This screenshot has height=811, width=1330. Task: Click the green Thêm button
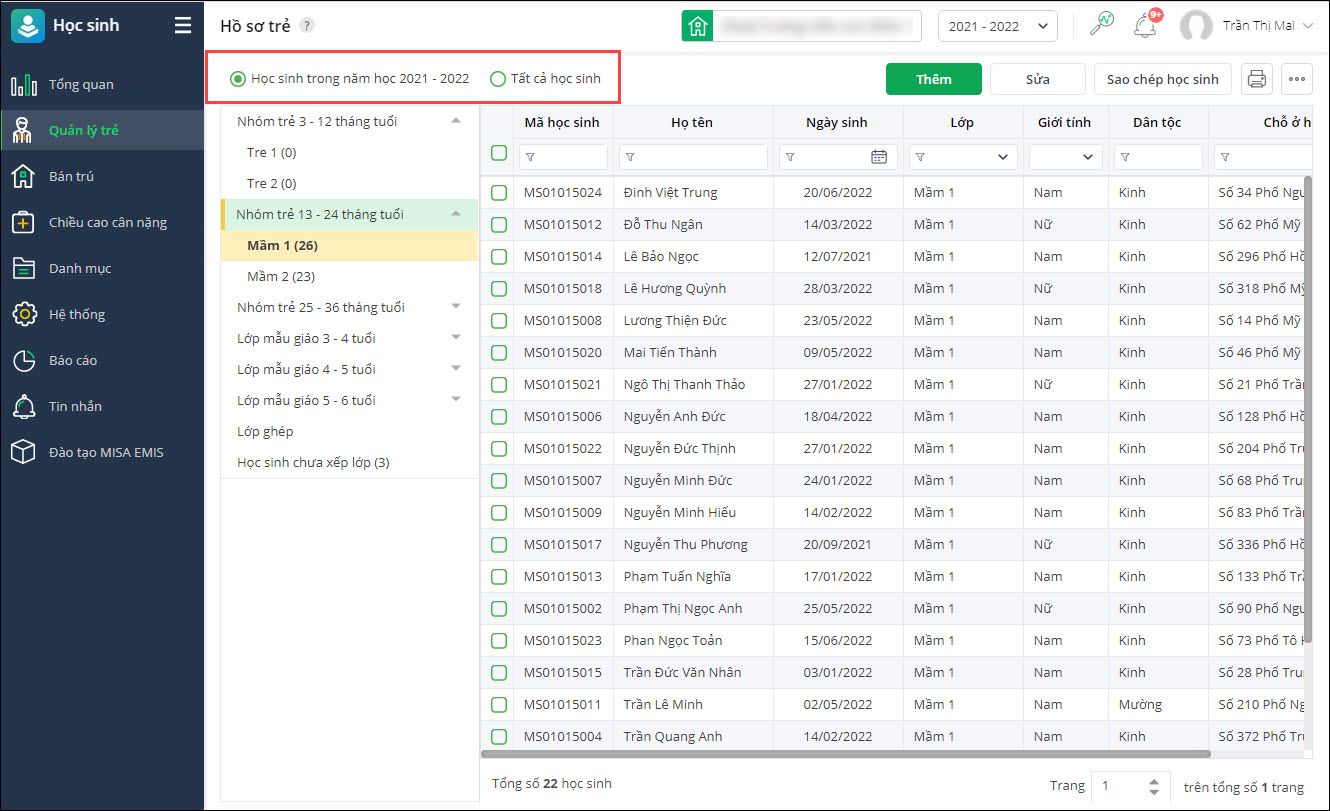coord(933,79)
